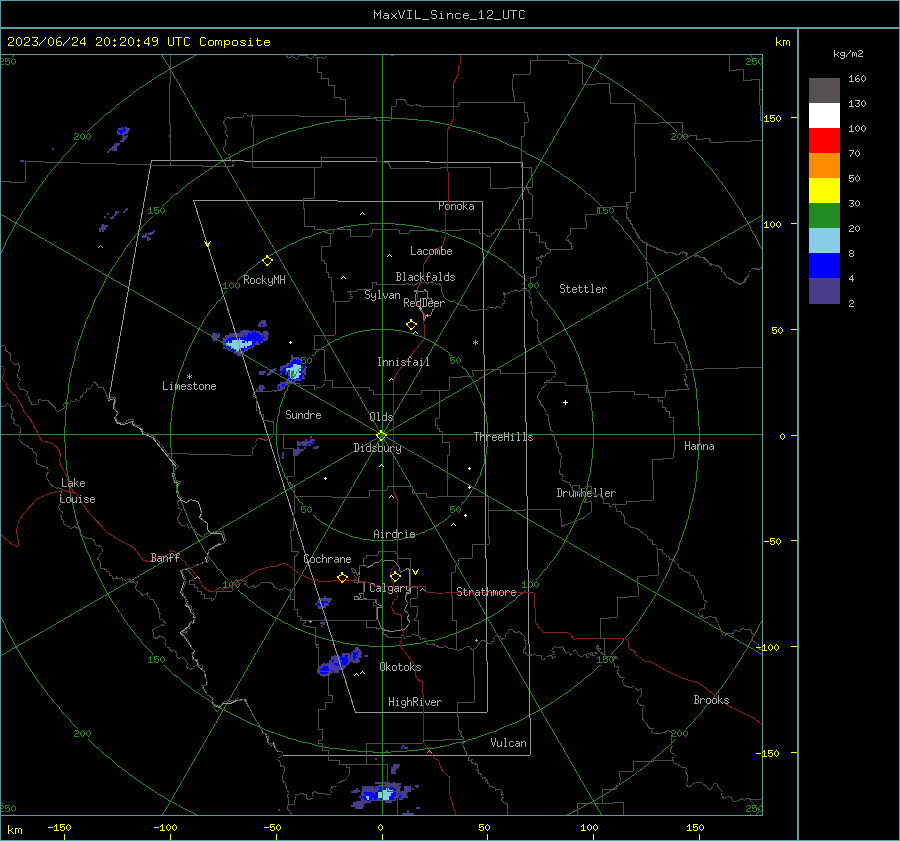Click the Limestone label

click(189, 386)
